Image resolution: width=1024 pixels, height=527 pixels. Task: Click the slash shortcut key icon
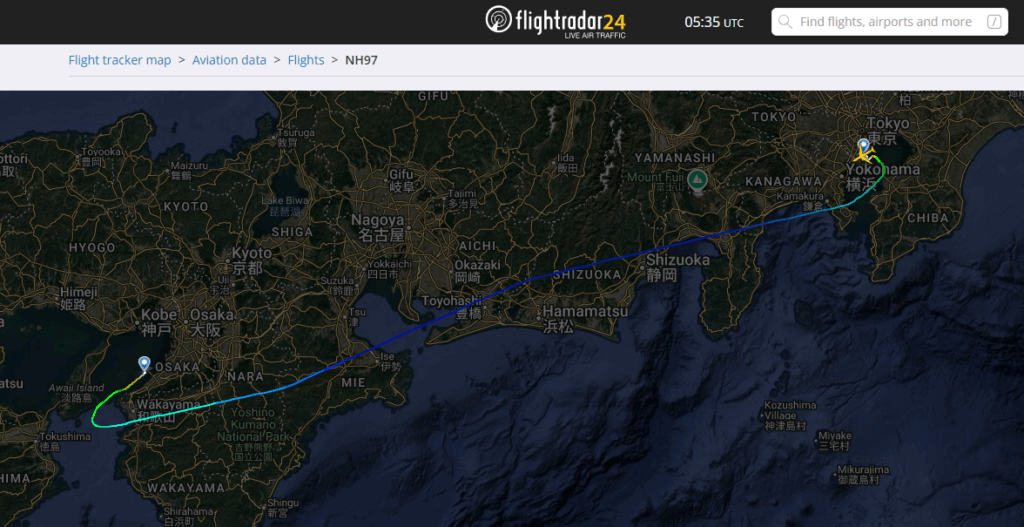tap(993, 22)
